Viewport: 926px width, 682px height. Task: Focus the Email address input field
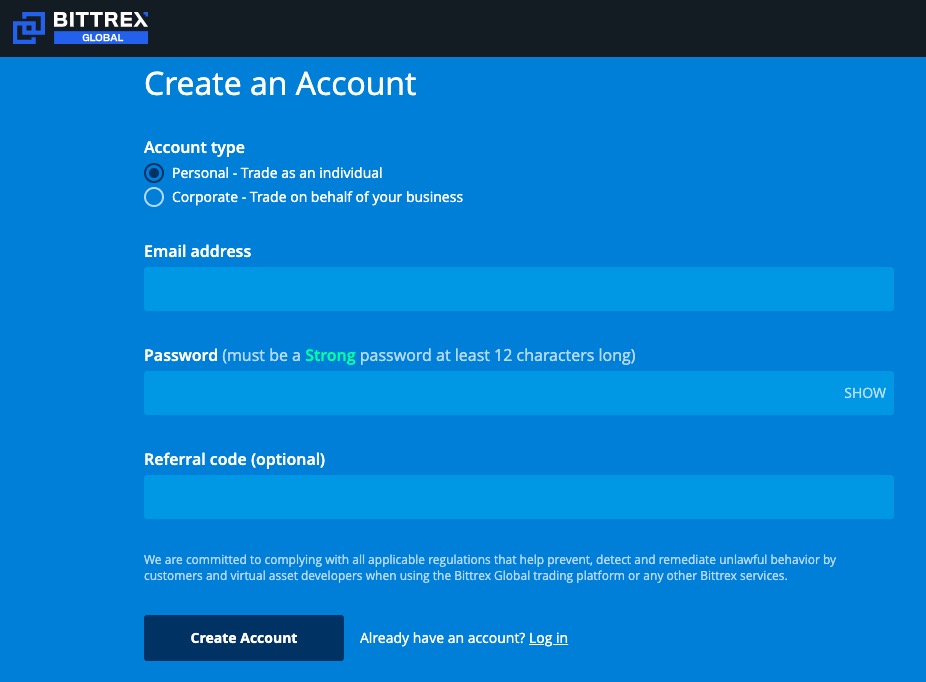519,289
